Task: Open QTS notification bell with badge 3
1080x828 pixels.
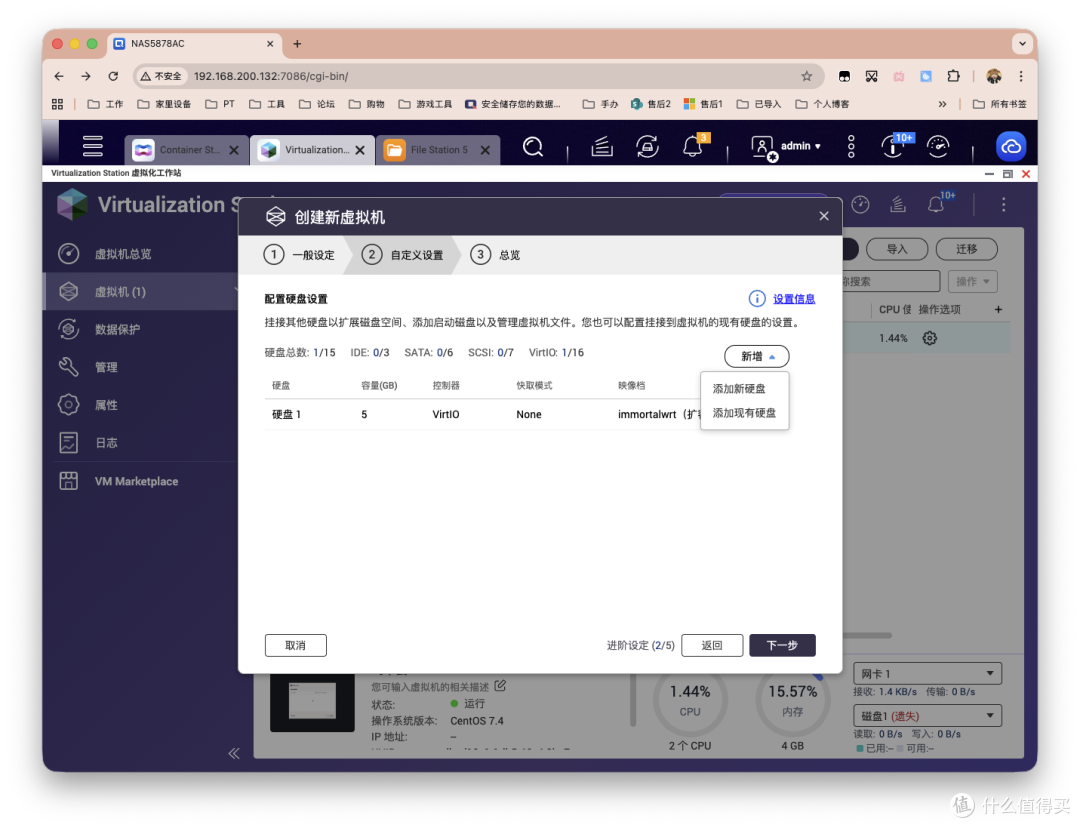Action: [x=694, y=146]
